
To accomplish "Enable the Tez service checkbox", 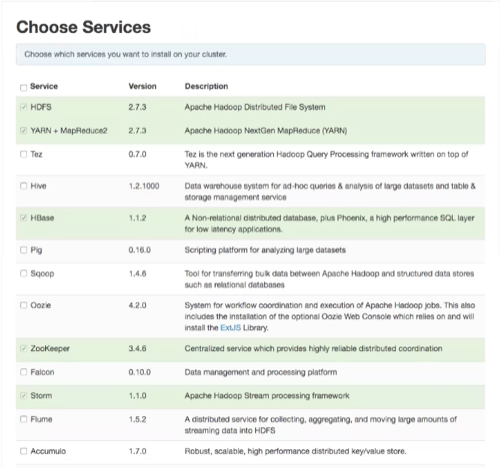I will [23, 154].
